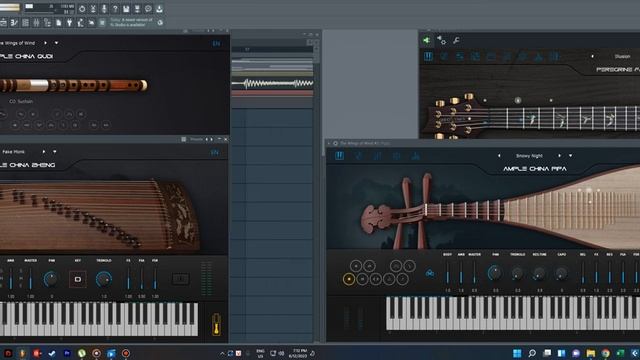Open the Windows Start button
The width and height of the screenshot is (640, 360).
point(517,353)
